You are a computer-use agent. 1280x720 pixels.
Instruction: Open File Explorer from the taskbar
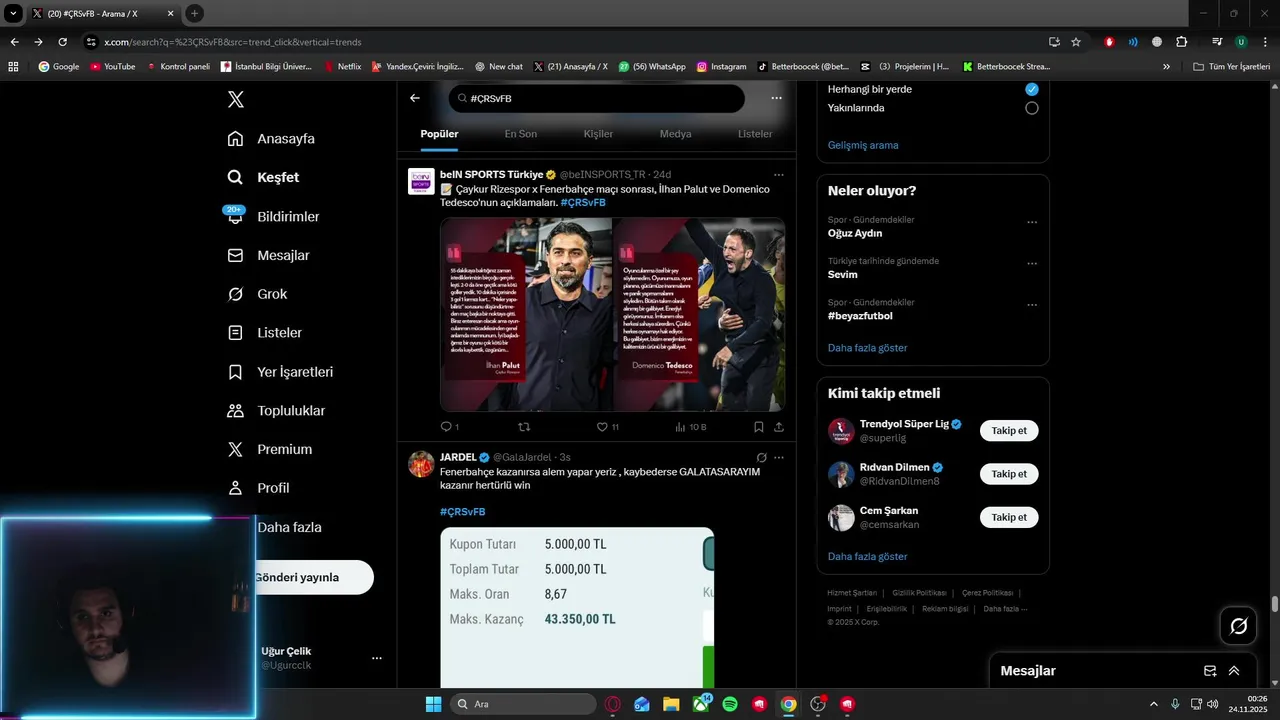click(x=671, y=704)
